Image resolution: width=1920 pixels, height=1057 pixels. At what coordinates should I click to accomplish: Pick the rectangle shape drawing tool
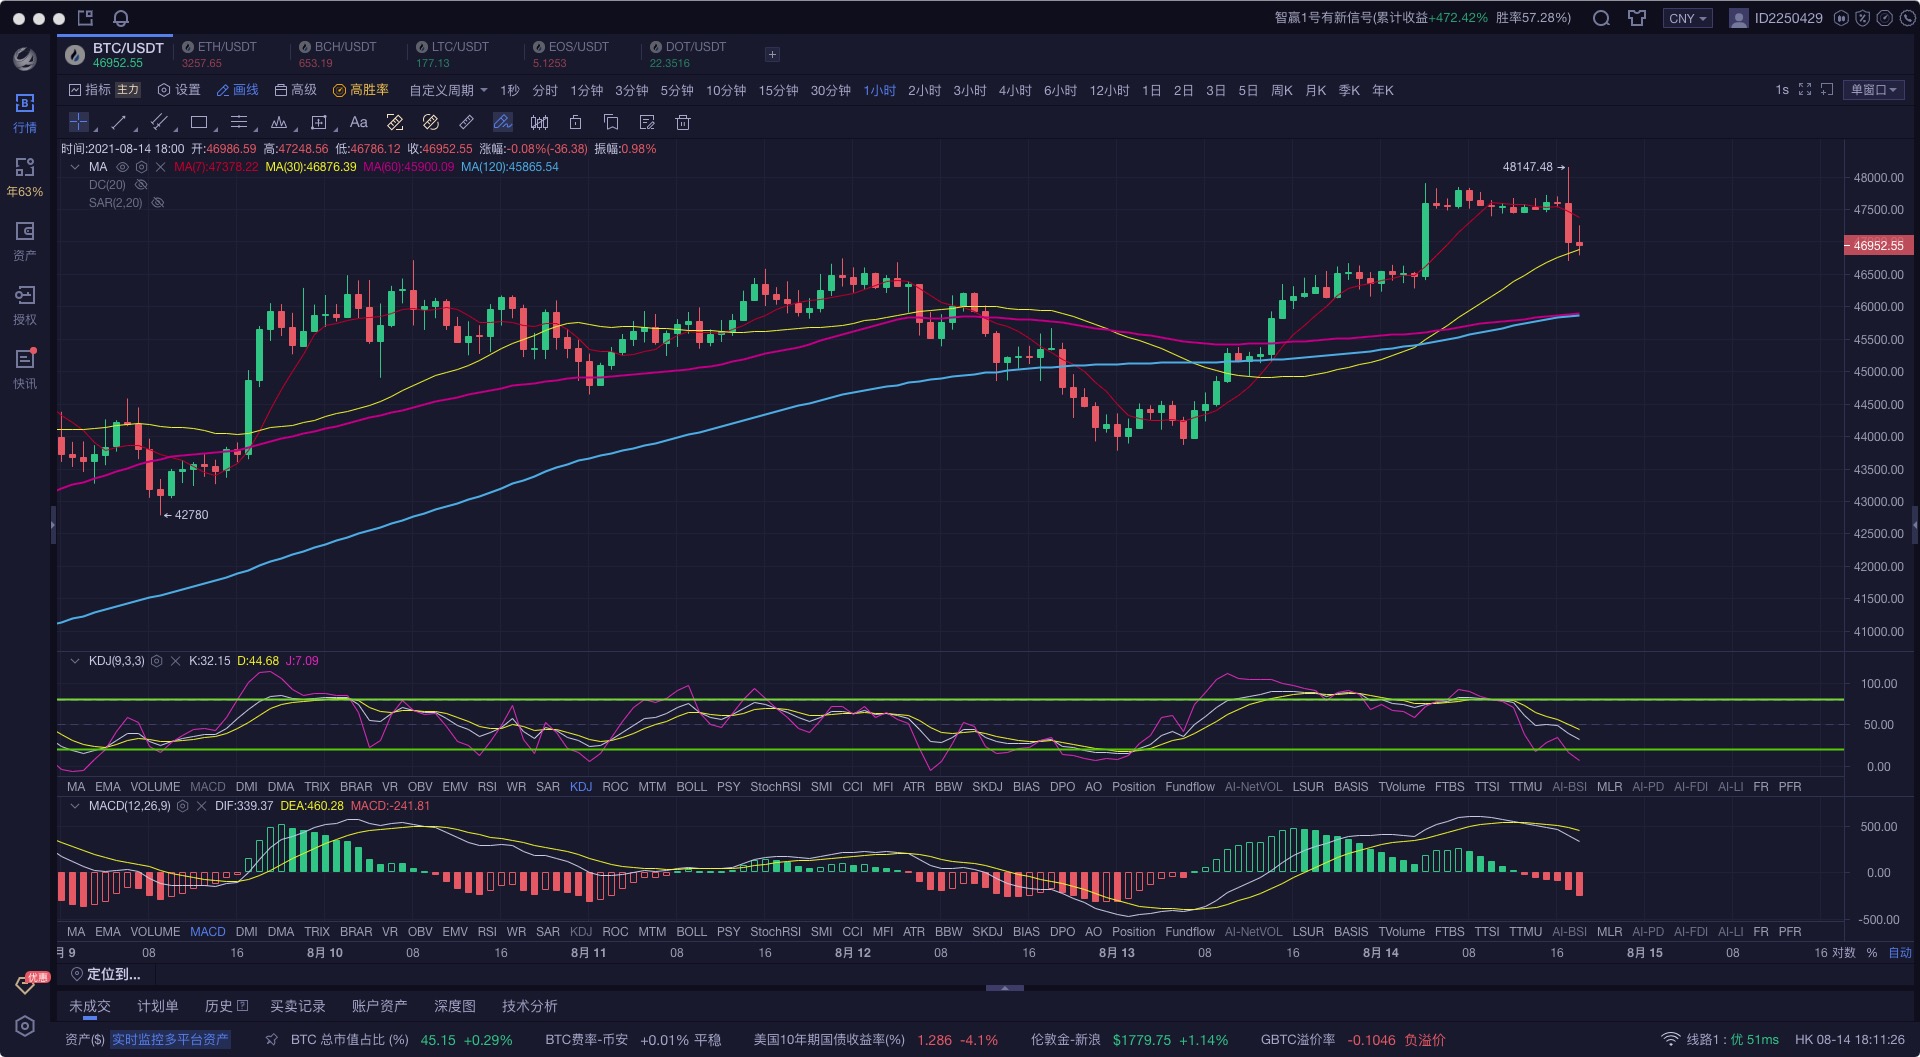[x=199, y=122]
